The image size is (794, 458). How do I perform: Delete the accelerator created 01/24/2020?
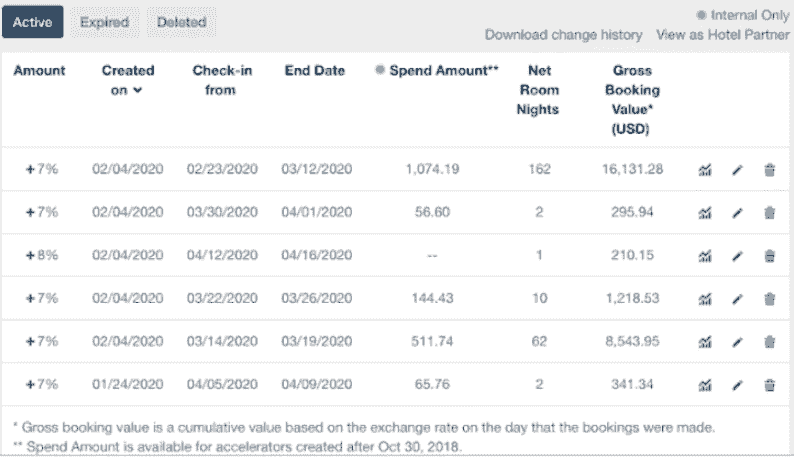point(769,385)
